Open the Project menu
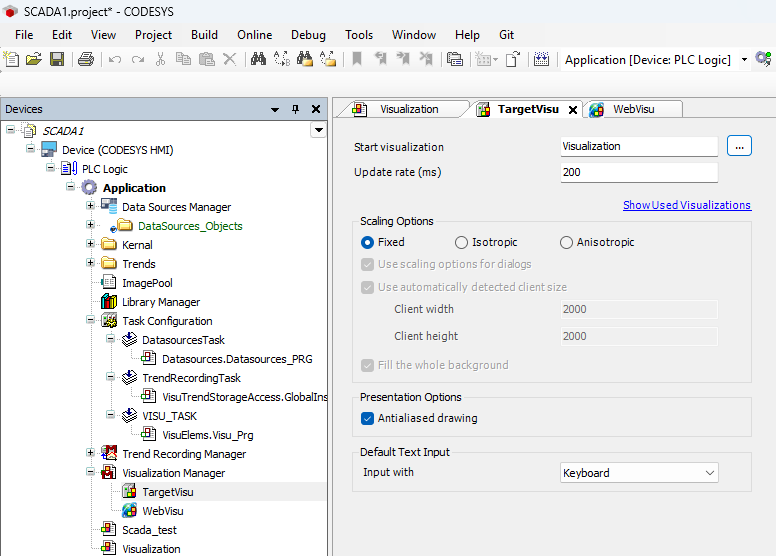776x556 pixels. tap(153, 35)
